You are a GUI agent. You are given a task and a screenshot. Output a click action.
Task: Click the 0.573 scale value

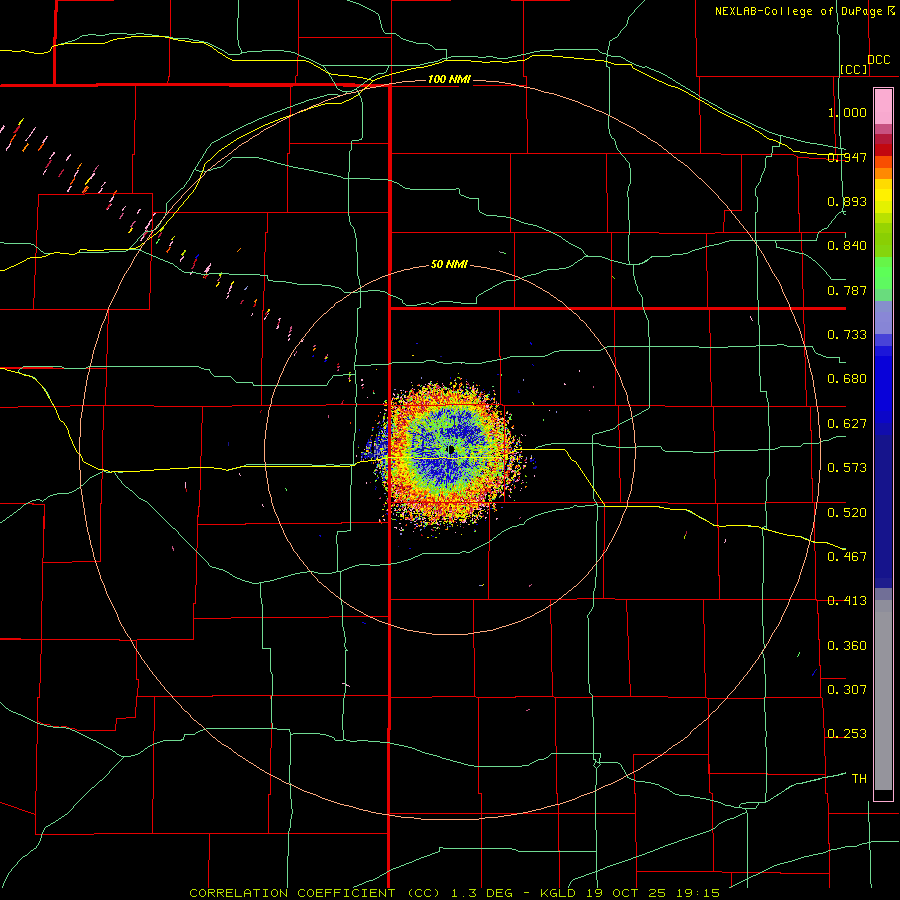click(x=847, y=468)
